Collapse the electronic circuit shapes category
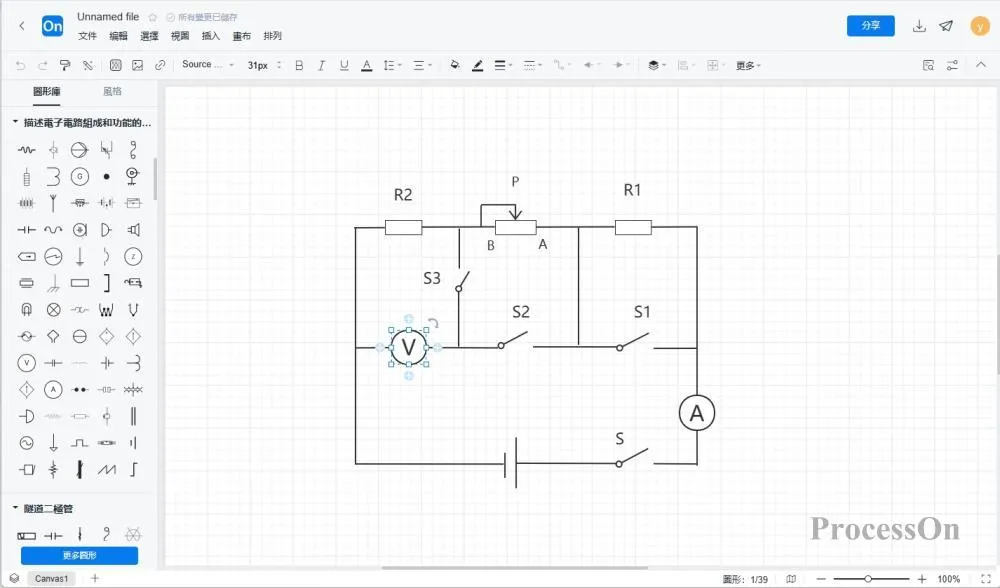The height and width of the screenshot is (588, 1000). (15, 122)
